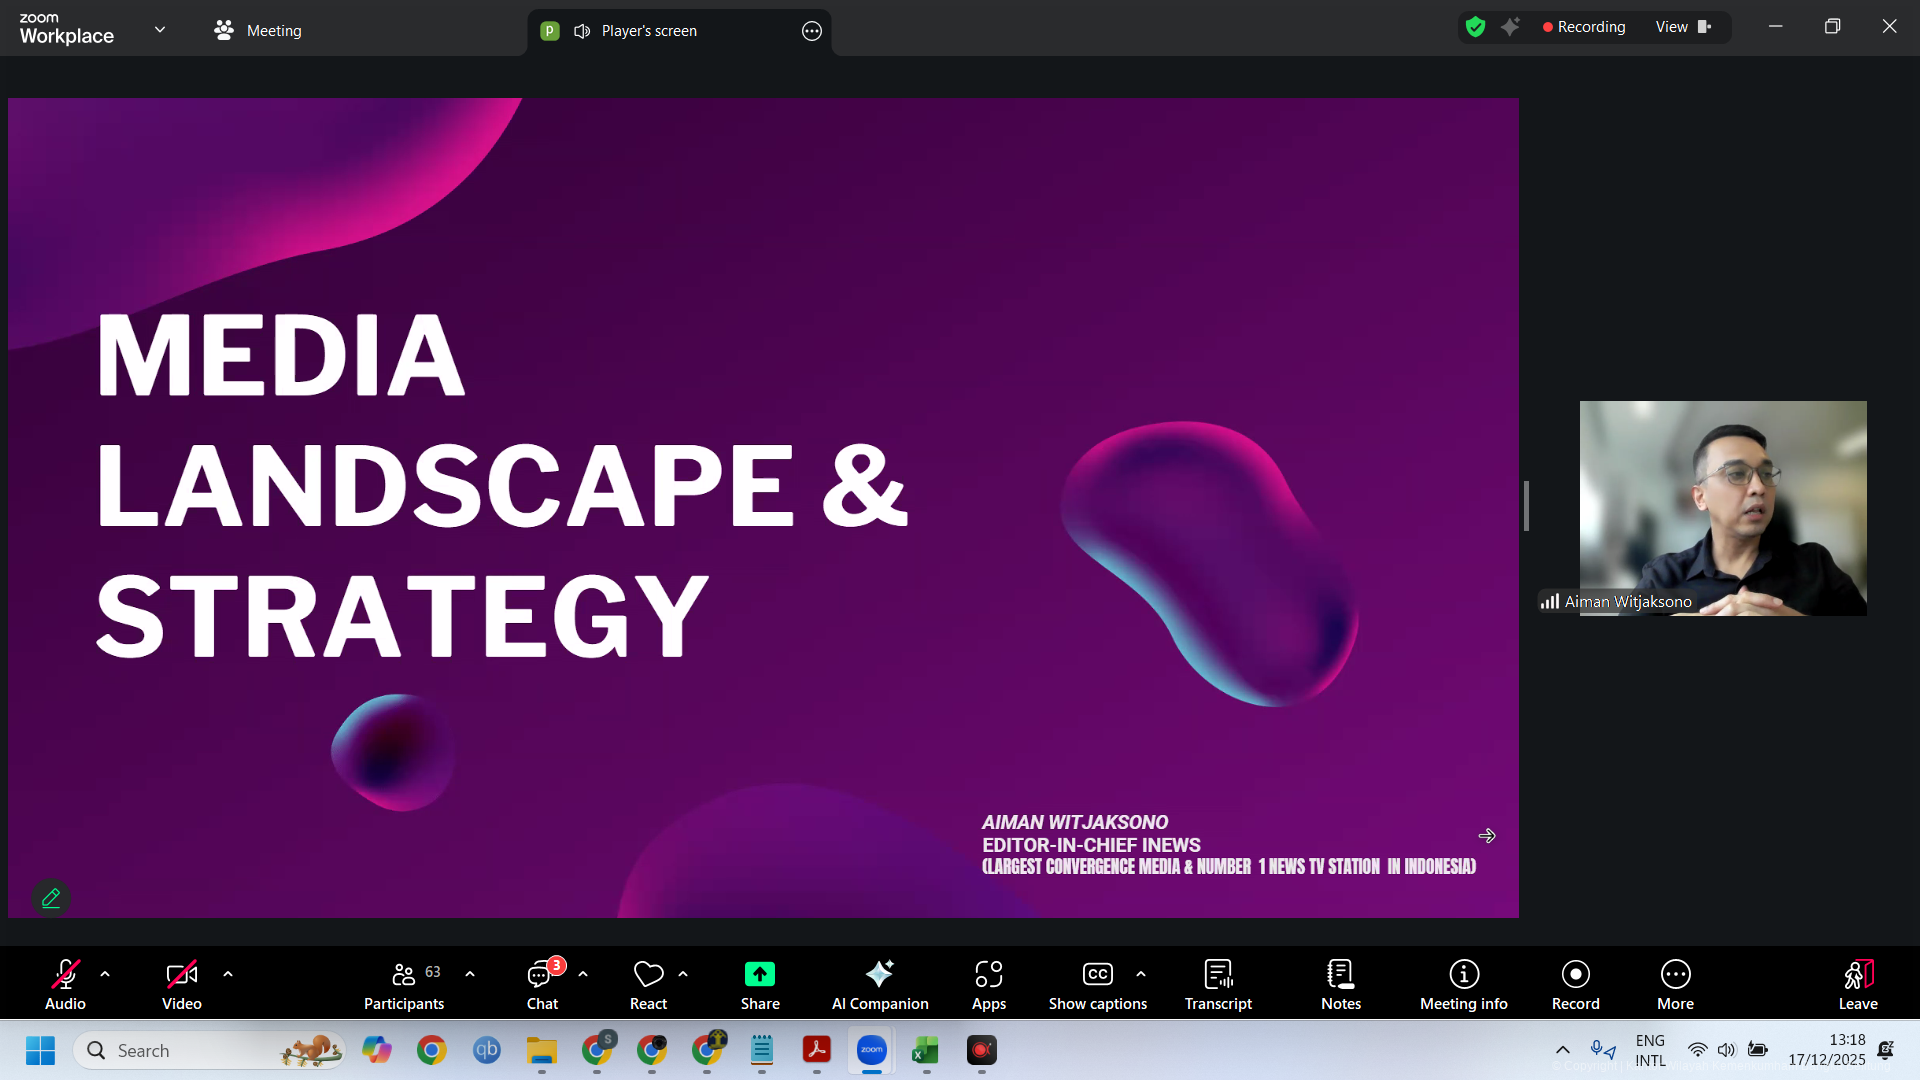This screenshot has height=1080, width=1920.
Task: Enable Show captions
Action: (1097, 984)
